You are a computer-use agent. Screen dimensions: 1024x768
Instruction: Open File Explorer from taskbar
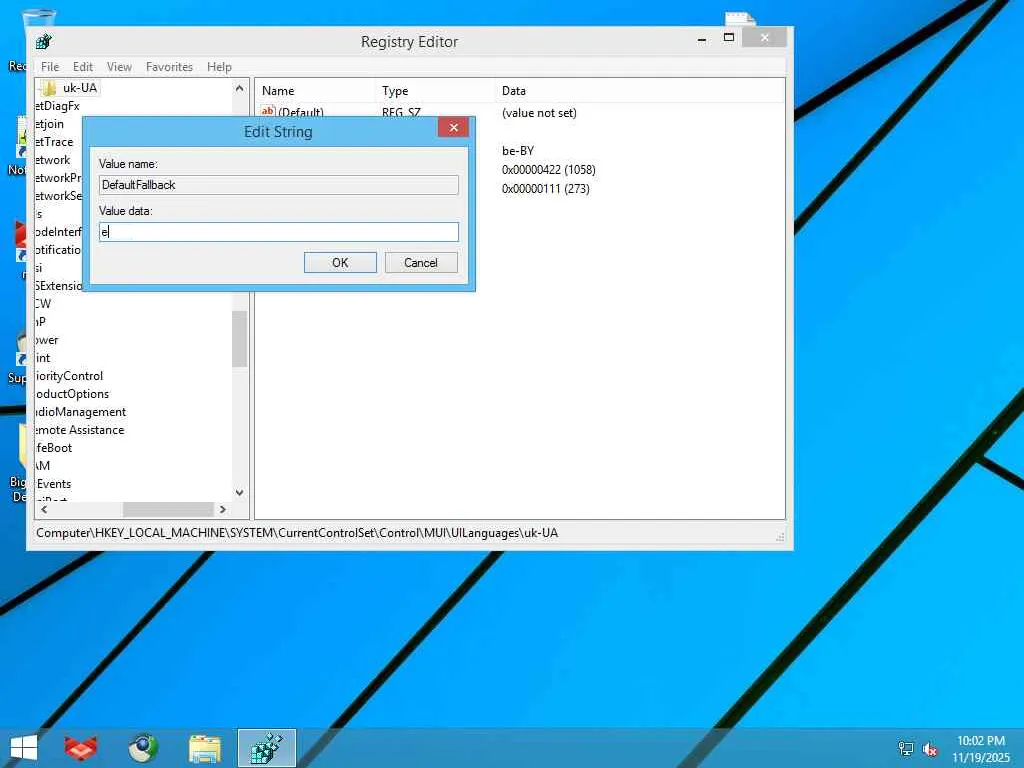[205, 748]
